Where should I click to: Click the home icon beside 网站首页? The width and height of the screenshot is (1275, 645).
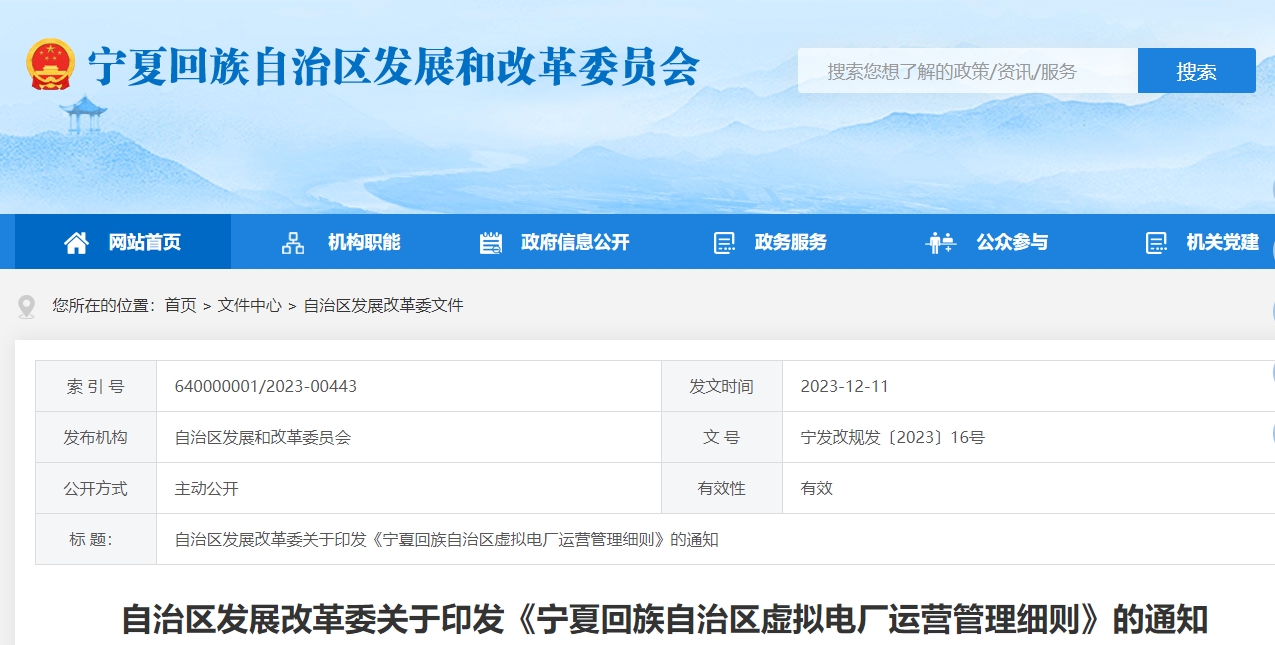tap(76, 242)
